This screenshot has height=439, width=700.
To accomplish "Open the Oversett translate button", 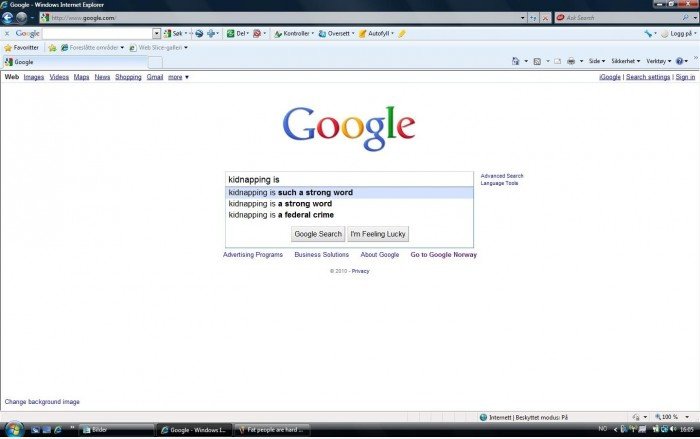I will tap(336, 33).
